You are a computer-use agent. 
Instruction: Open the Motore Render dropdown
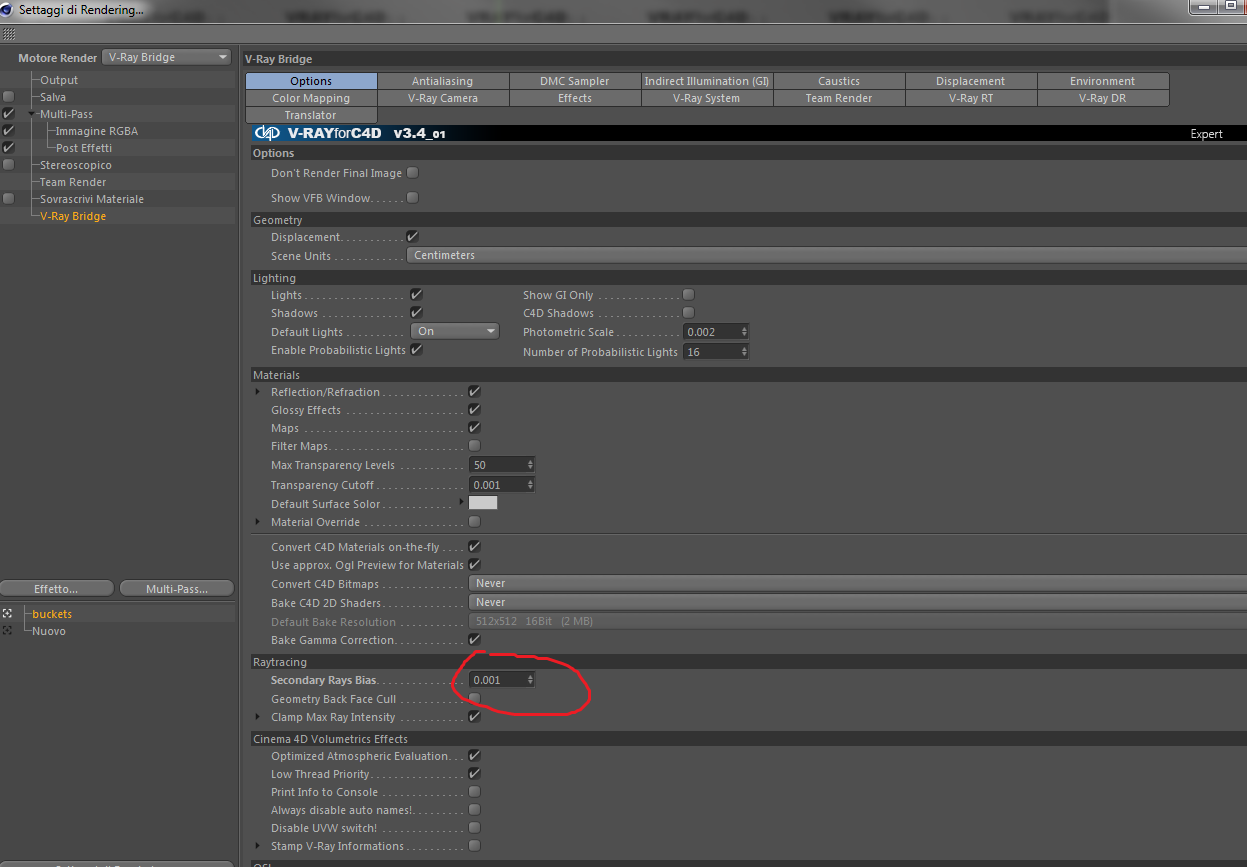pyautogui.click(x=167, y=58)
